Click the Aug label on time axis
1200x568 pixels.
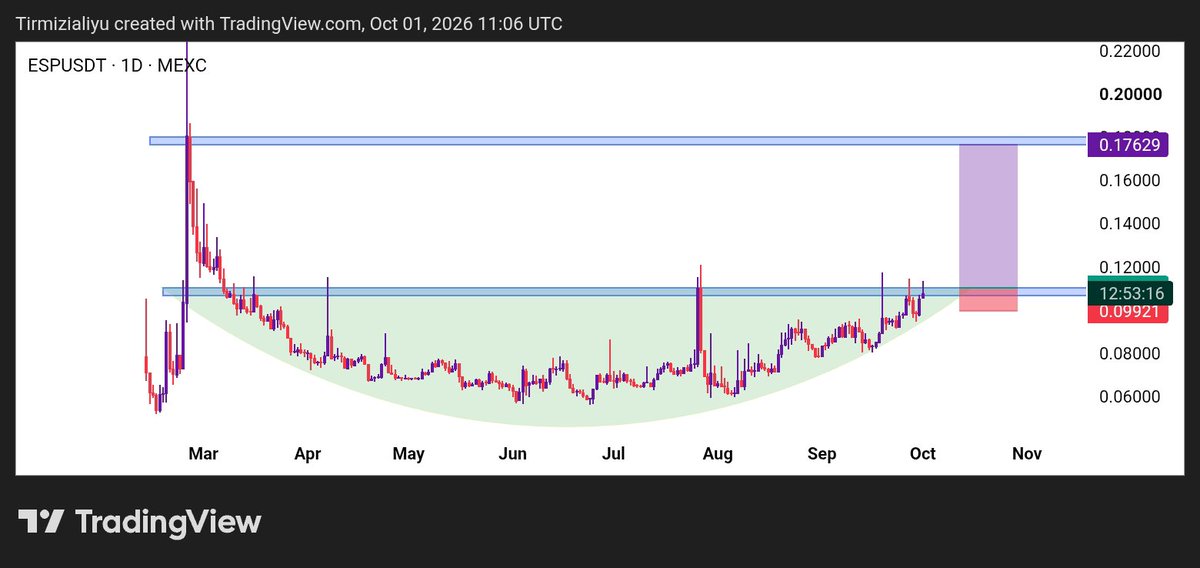718,454
